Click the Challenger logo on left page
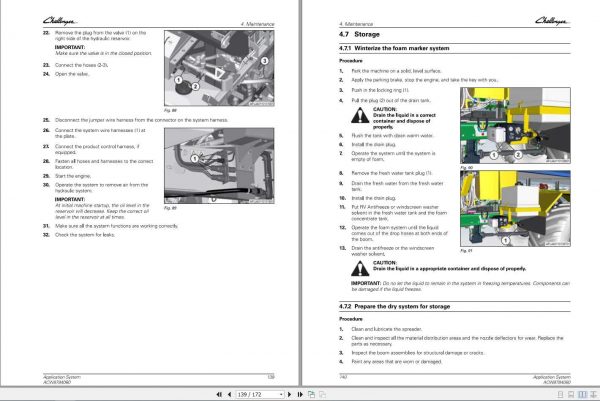Screen dimensions: 600x401 [x=60, y=21]
